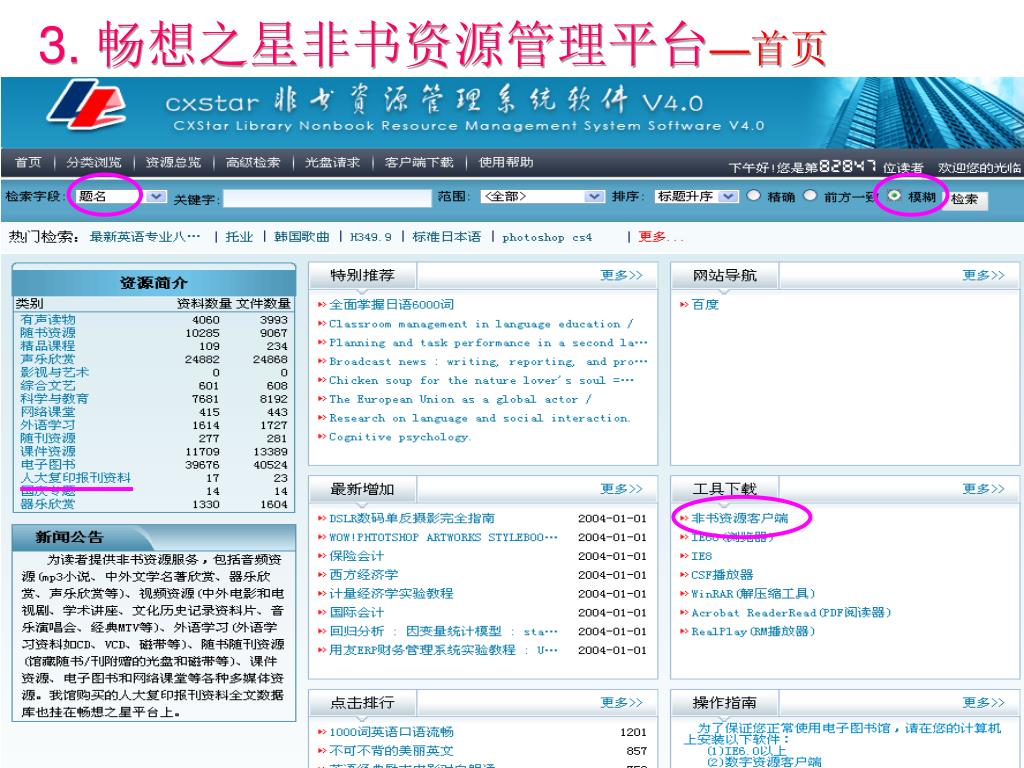The width and height of the screenshot is (1024, 768).
Task: Open DSLR数码单反摄影完全指南 entry
Action: [x=411, y=518]
